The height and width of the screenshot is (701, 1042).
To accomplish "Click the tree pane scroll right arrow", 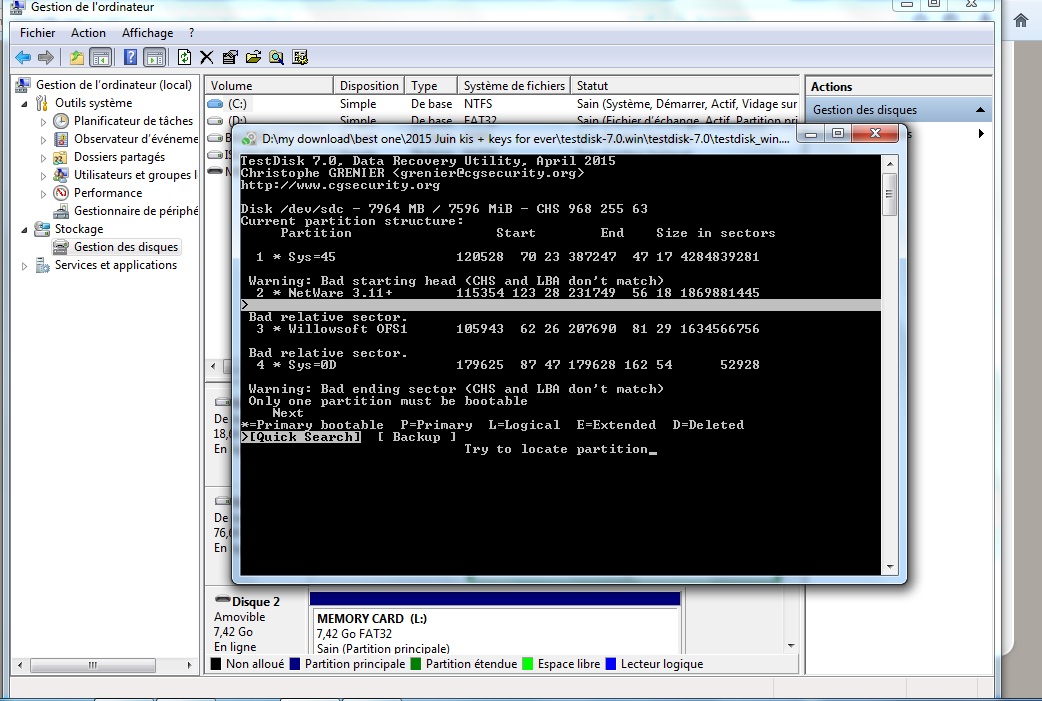I will pos(189,665).
